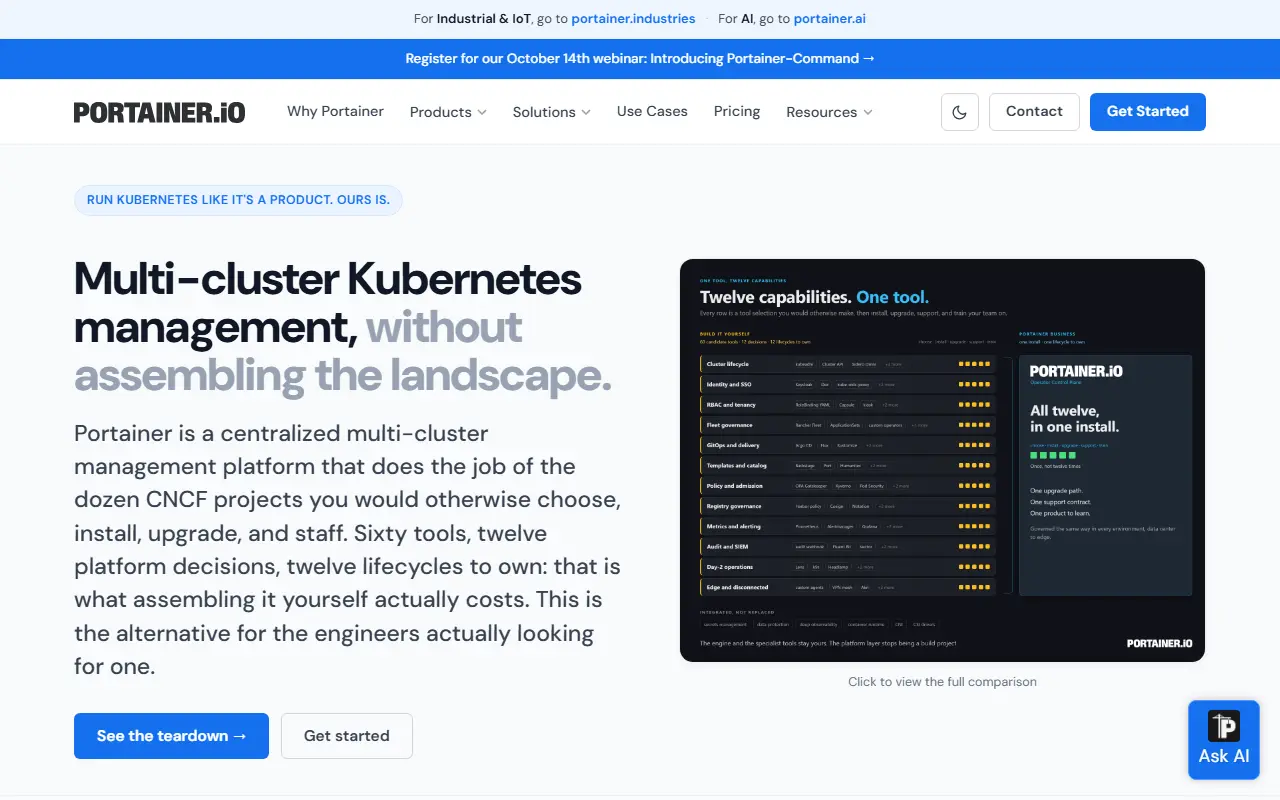Image resolution: width=1280 pixels, height=800 pixels.
Task: Click the Portainer.io logo in the header
Action: pos(159,112)
